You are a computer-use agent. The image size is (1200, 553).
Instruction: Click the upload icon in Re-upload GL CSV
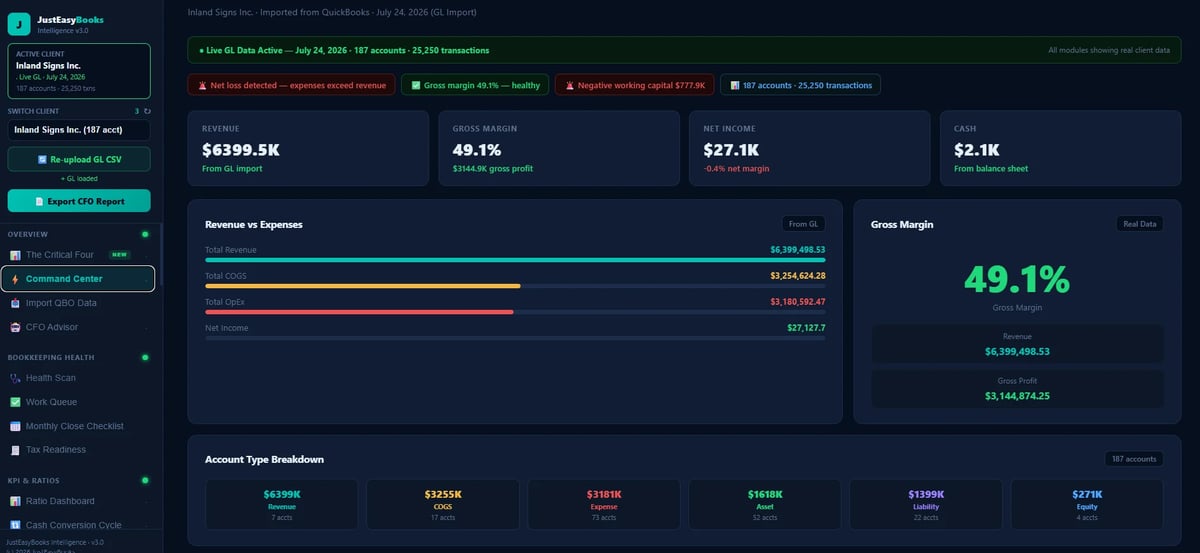42,159
